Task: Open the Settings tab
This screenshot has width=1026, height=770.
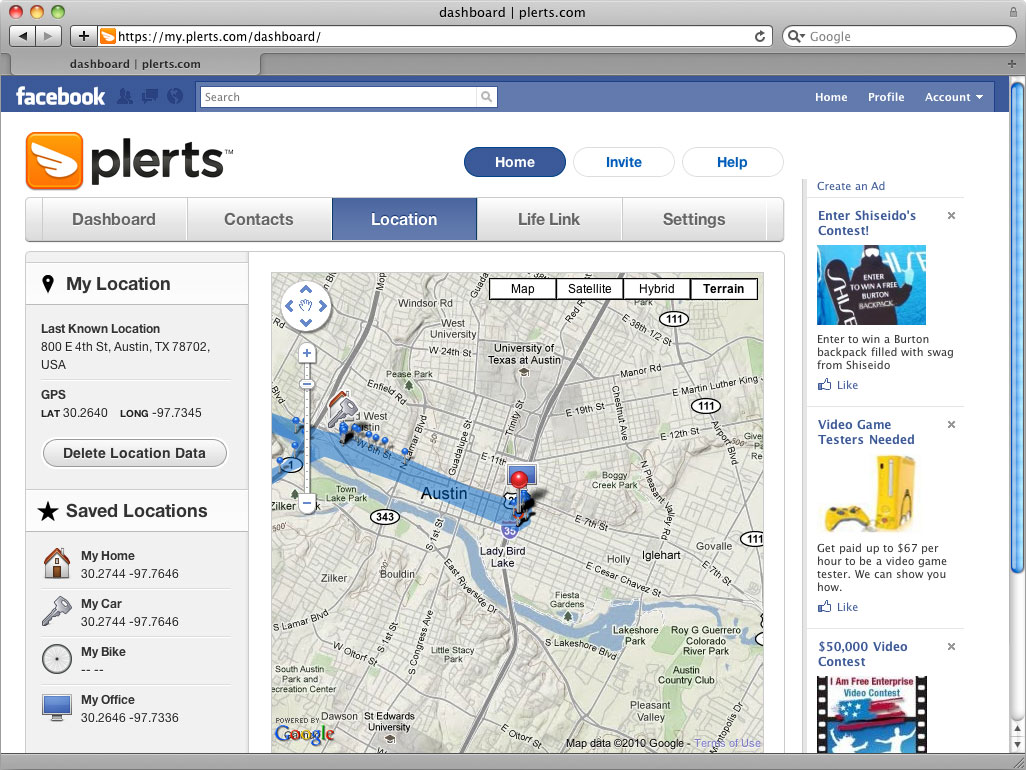Action: pyautogui.click(x=694, y=219)
